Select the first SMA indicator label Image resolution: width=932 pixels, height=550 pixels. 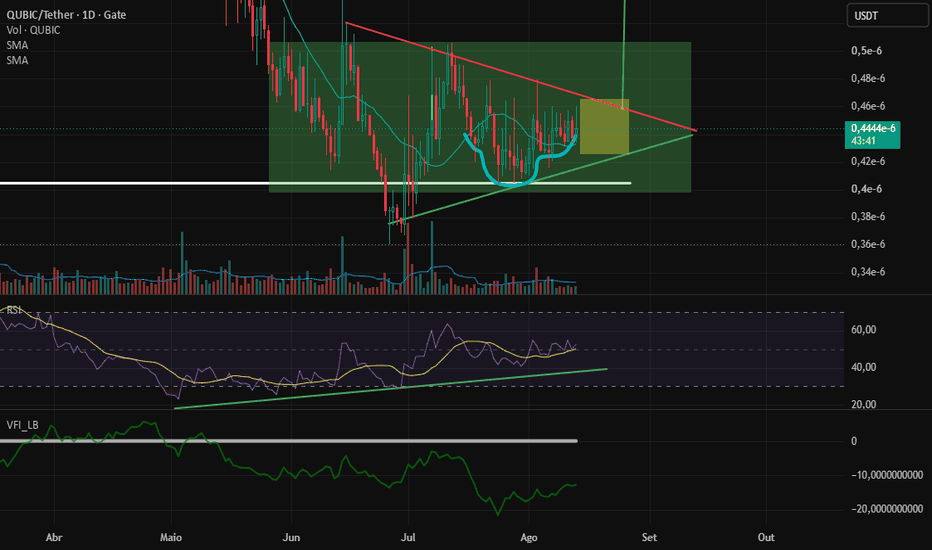coord(17,45)
